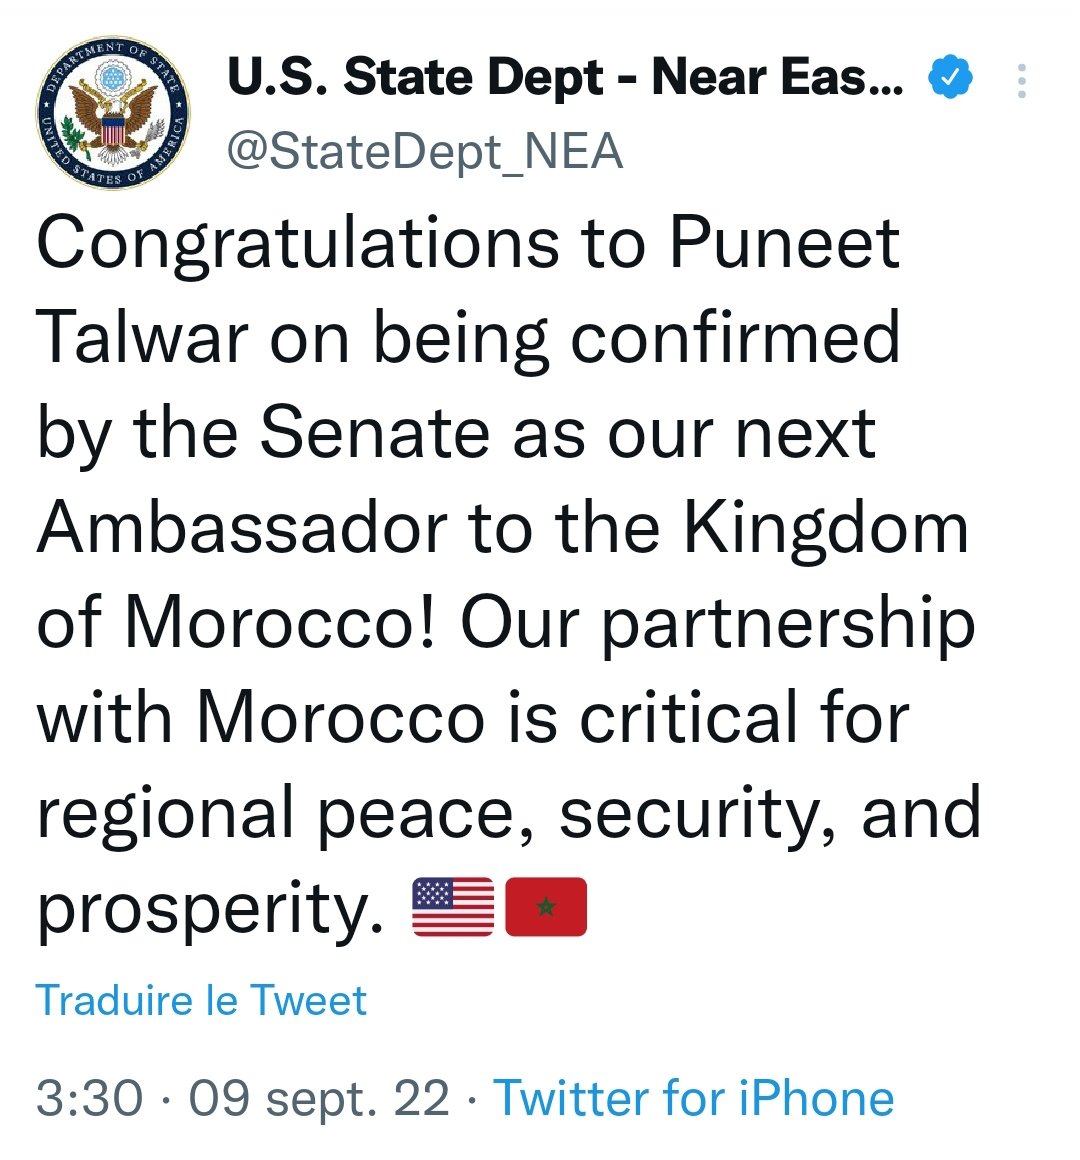Click the word Kingdom in the tweet
1080x1160 pixels.
826,530
